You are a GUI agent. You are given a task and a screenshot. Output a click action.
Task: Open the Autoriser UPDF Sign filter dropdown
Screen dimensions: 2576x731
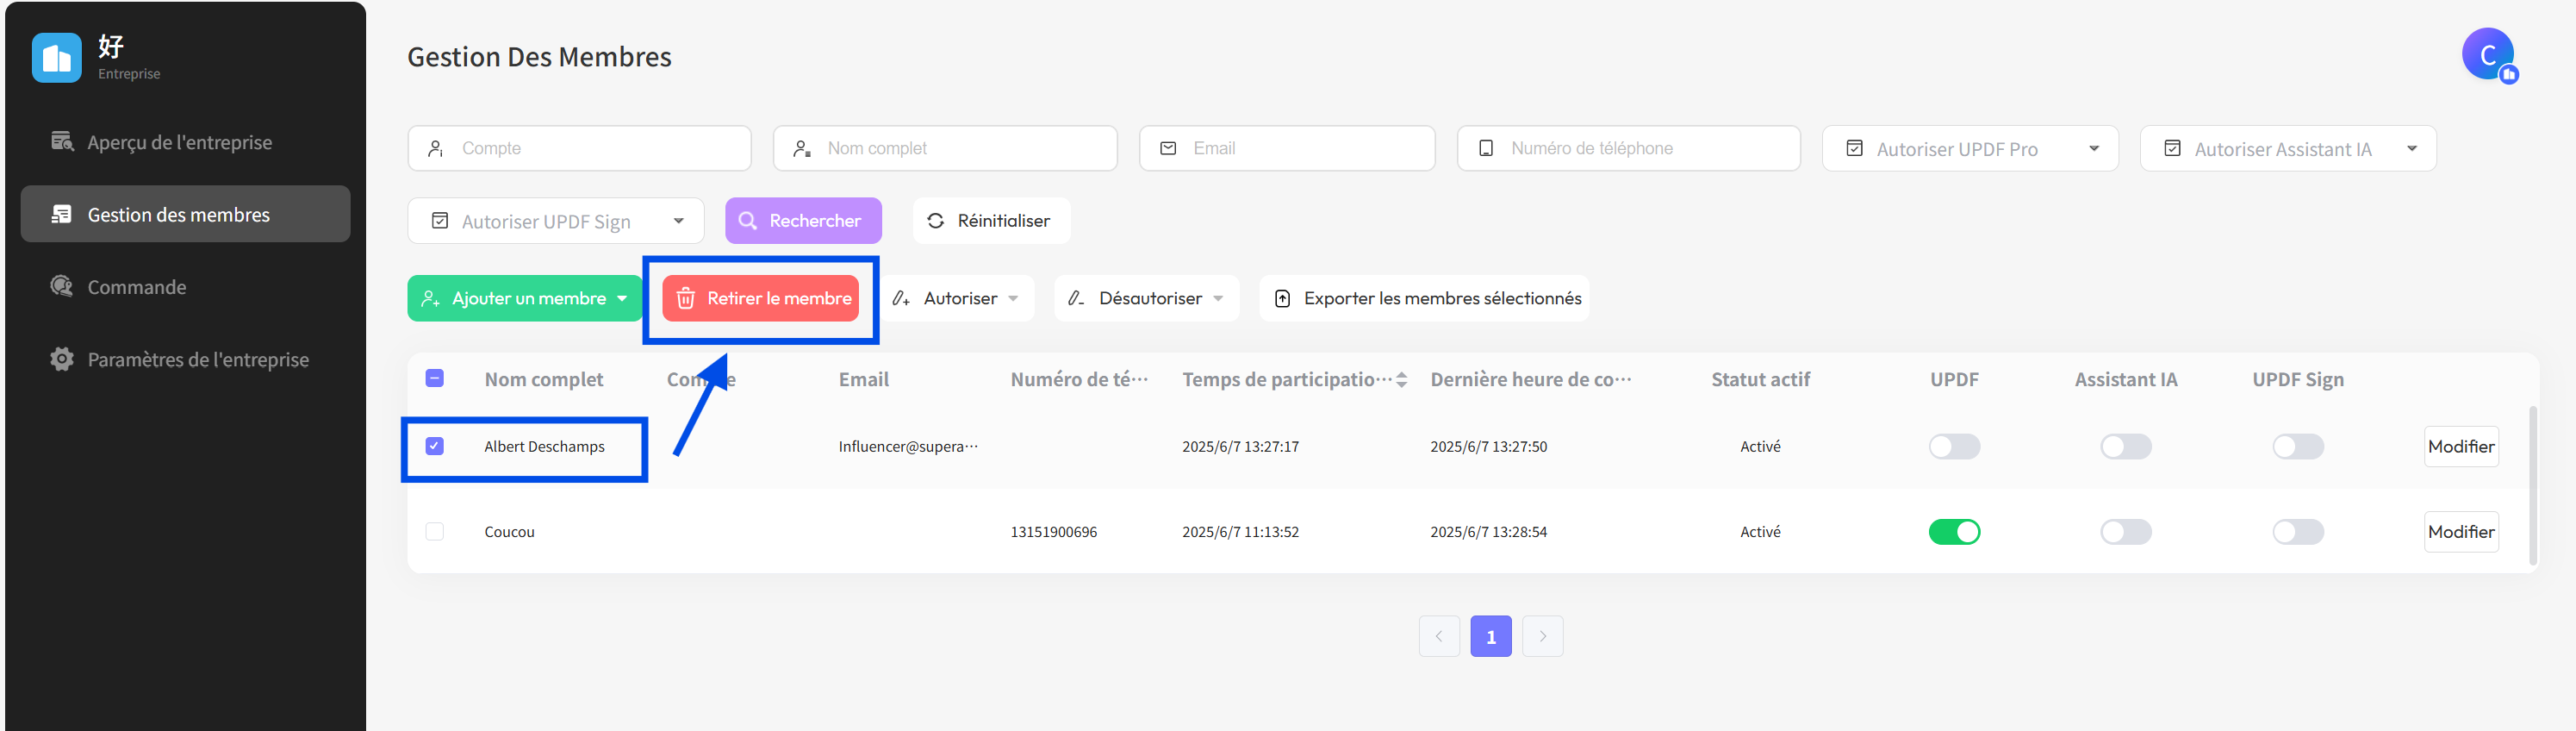(x=556, y=221)
